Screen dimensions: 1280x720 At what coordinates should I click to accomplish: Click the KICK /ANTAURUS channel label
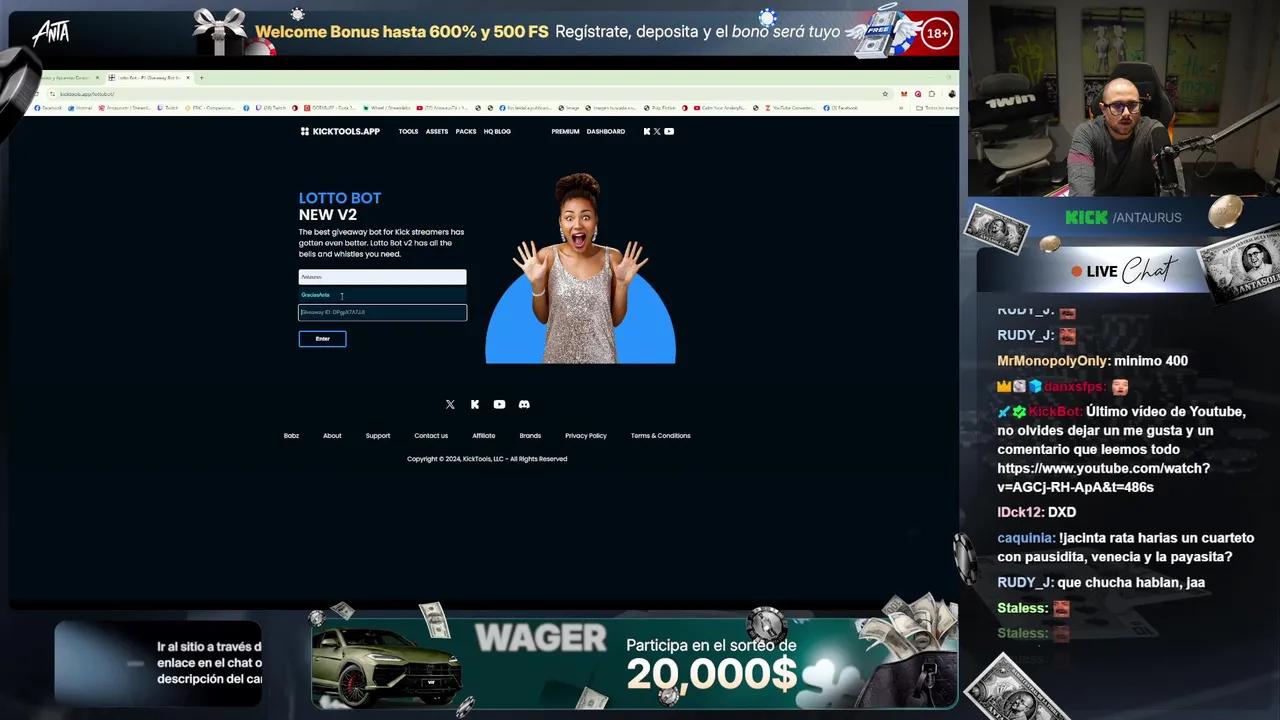(x=1123, y=217)
